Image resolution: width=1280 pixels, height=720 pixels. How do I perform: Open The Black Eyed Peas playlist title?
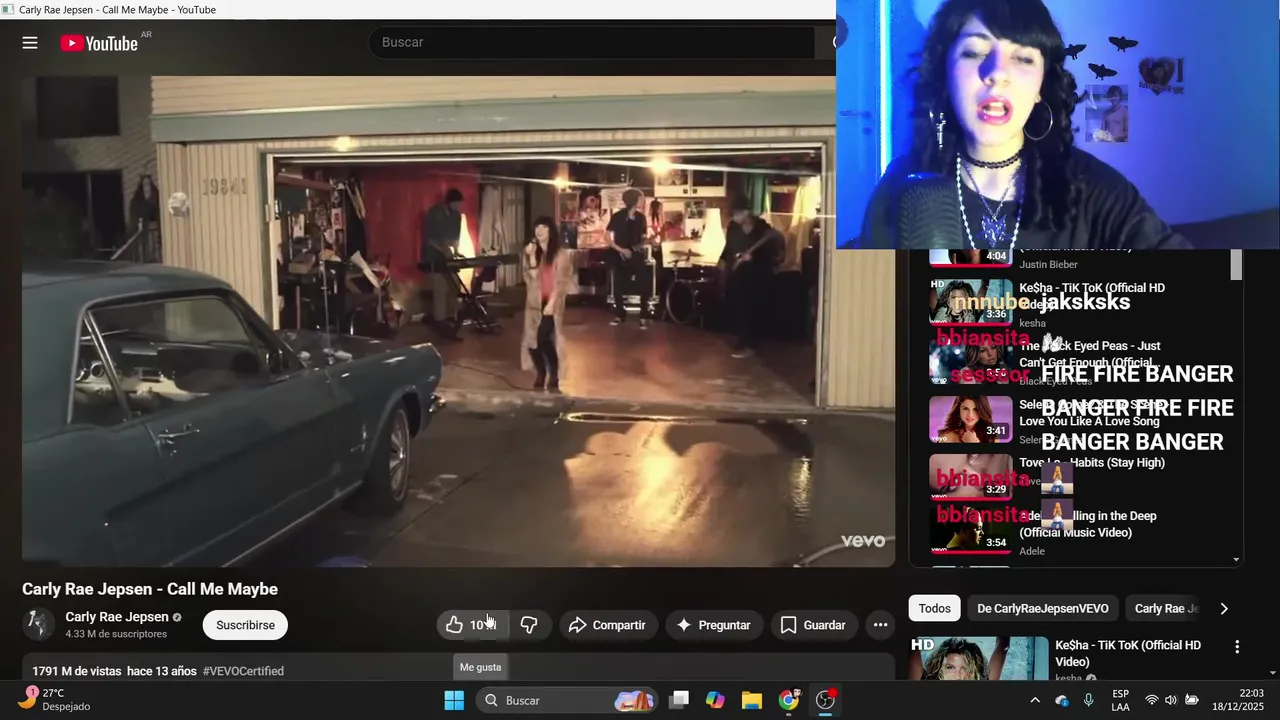click(1090, 354)
